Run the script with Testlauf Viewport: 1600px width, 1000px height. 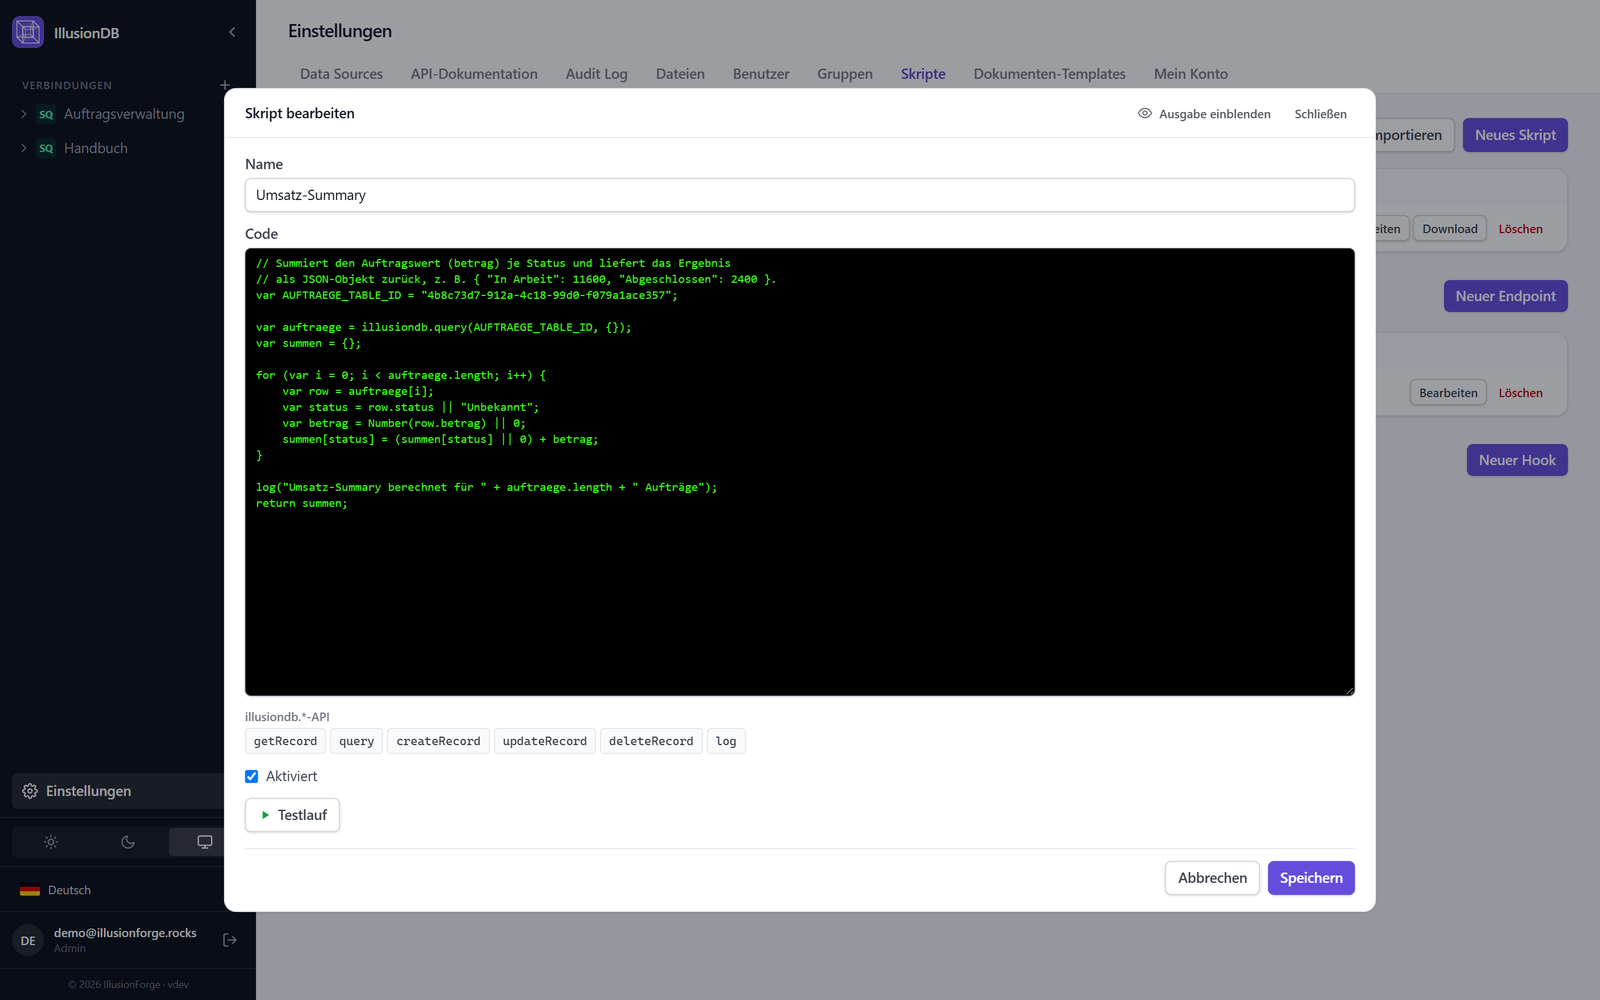(x=293, y=815)
